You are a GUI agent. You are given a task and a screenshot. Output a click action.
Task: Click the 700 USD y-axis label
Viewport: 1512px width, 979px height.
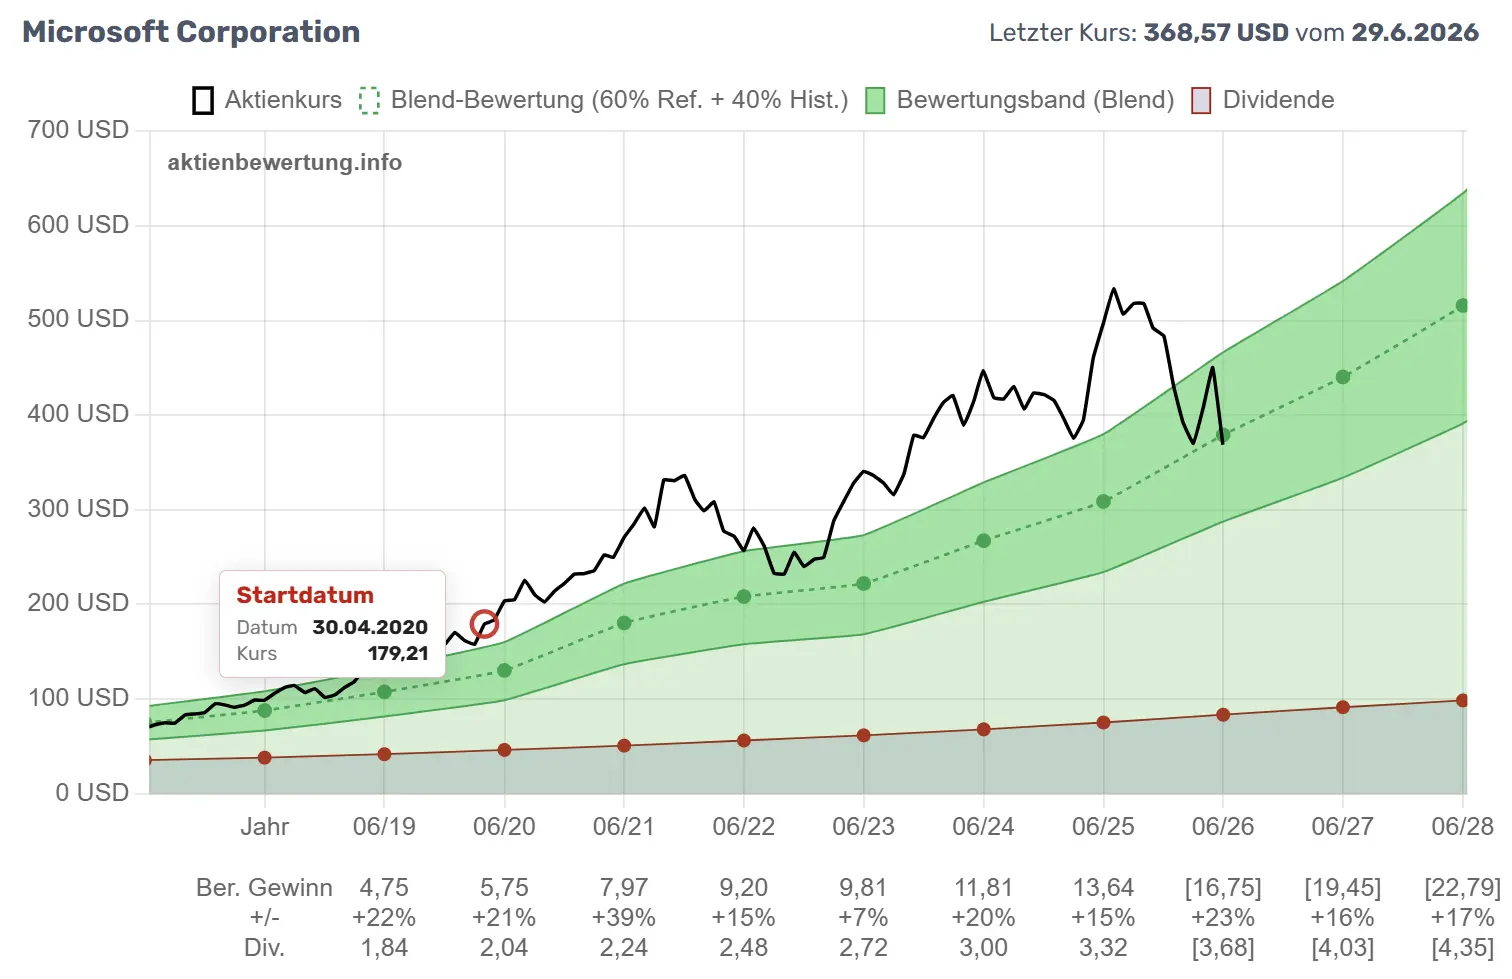tap(78, 130)
